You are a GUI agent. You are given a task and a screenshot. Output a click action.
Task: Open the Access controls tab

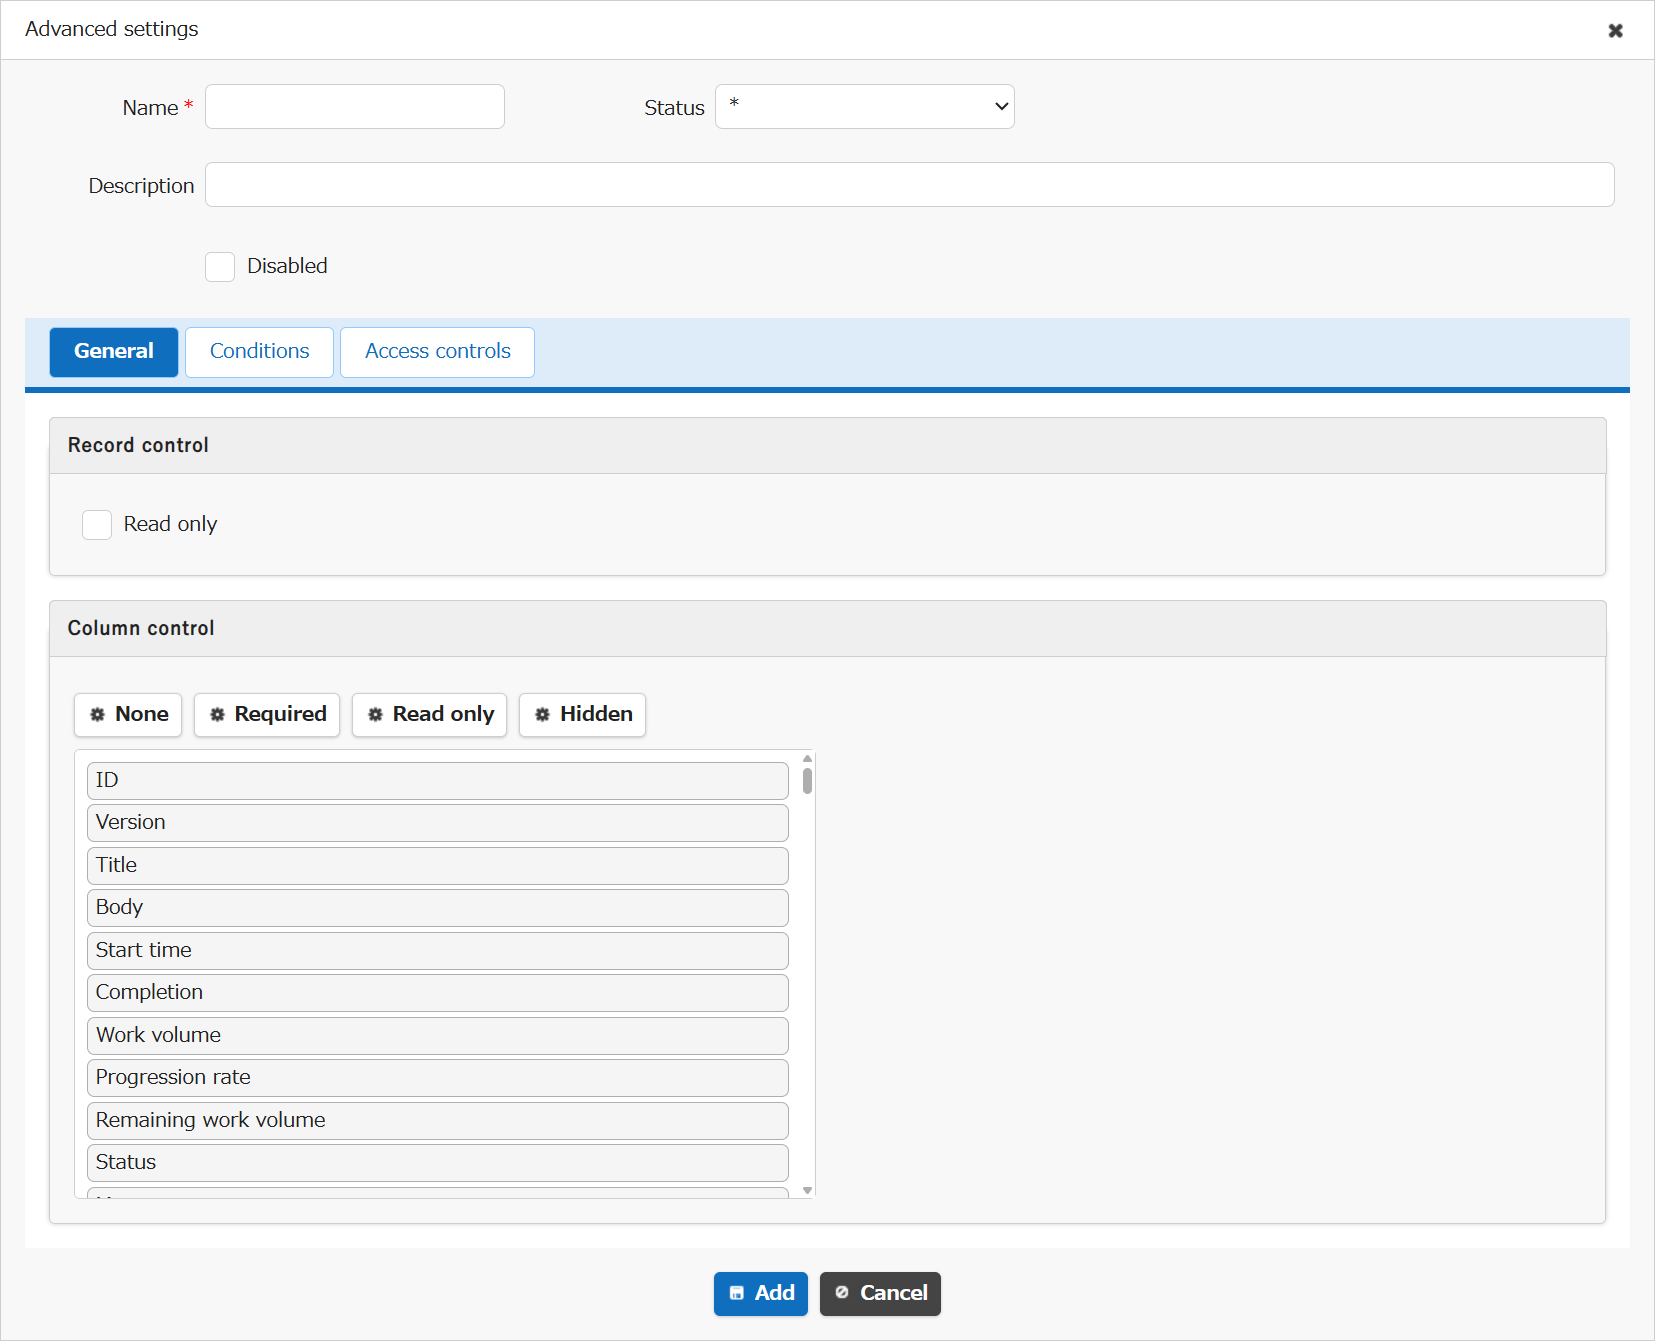coord(437,352)
